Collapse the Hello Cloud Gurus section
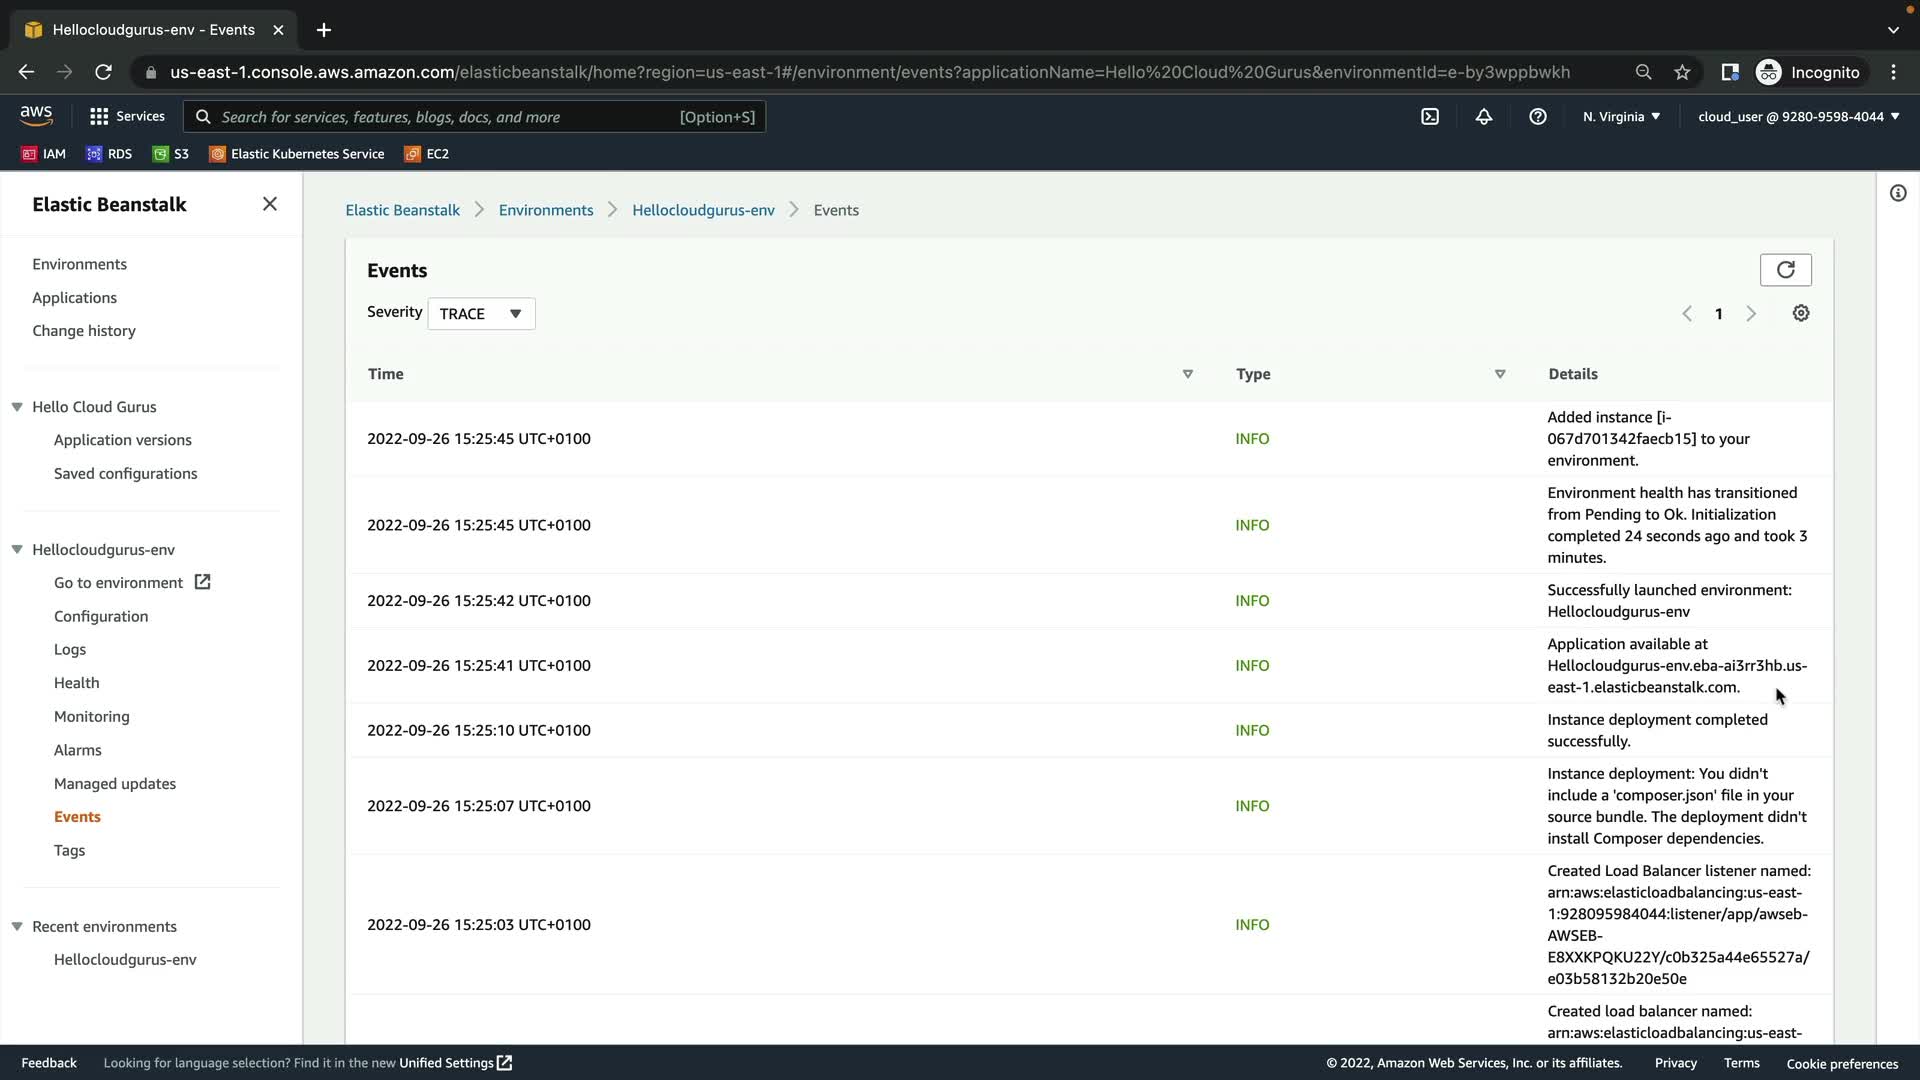 pyautogui.click(x=17, y=407)
